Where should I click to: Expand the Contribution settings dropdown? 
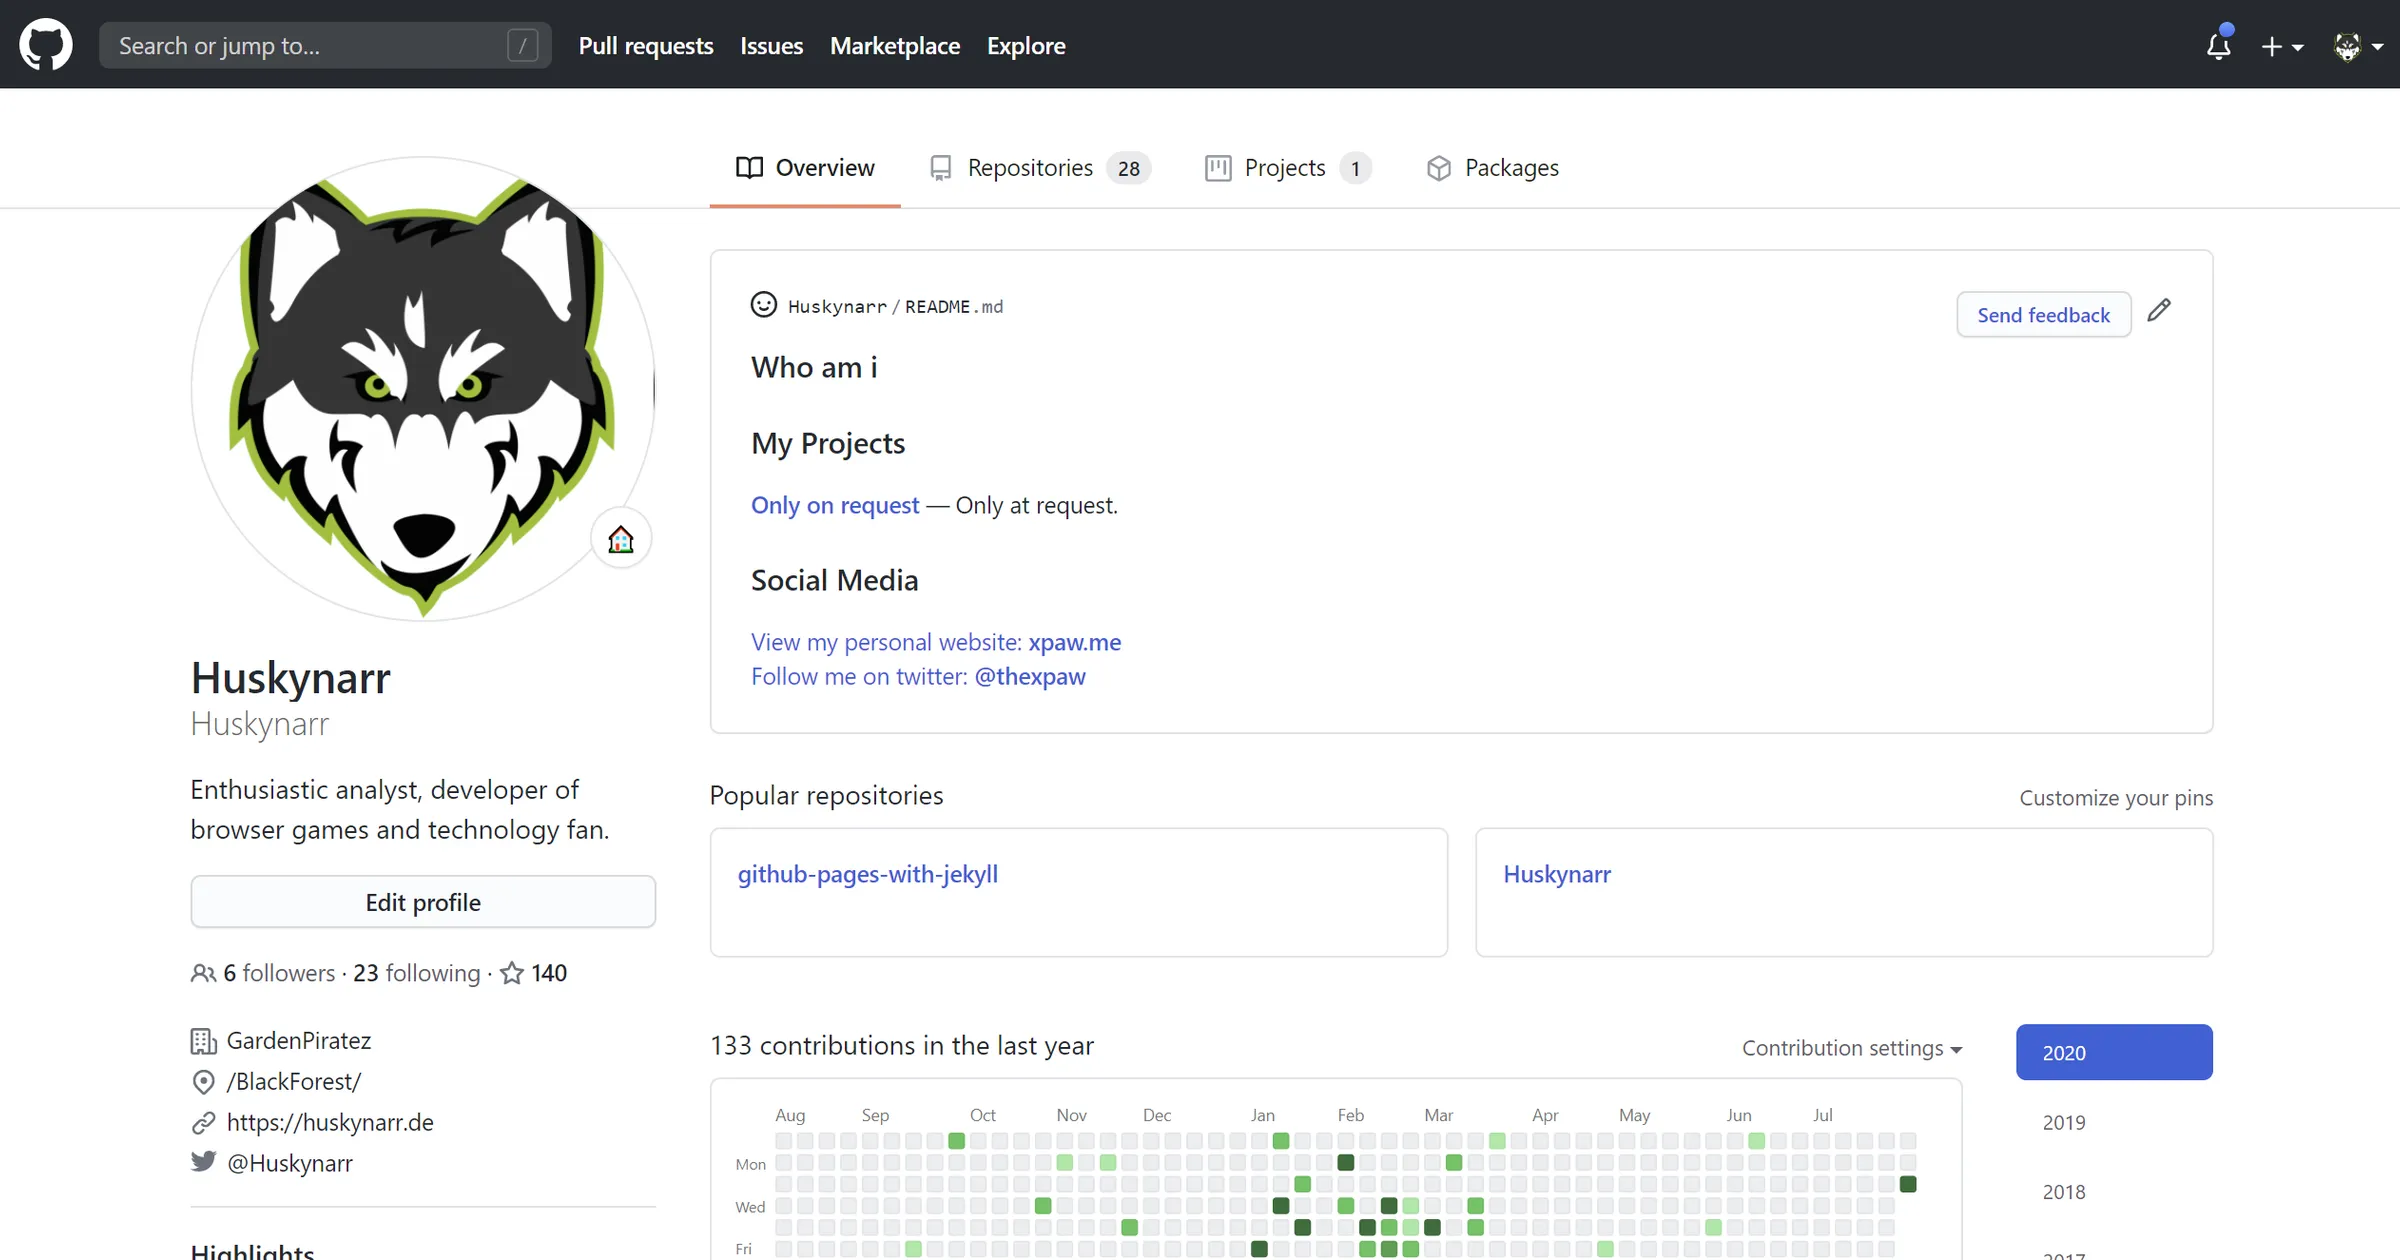1852,1048
